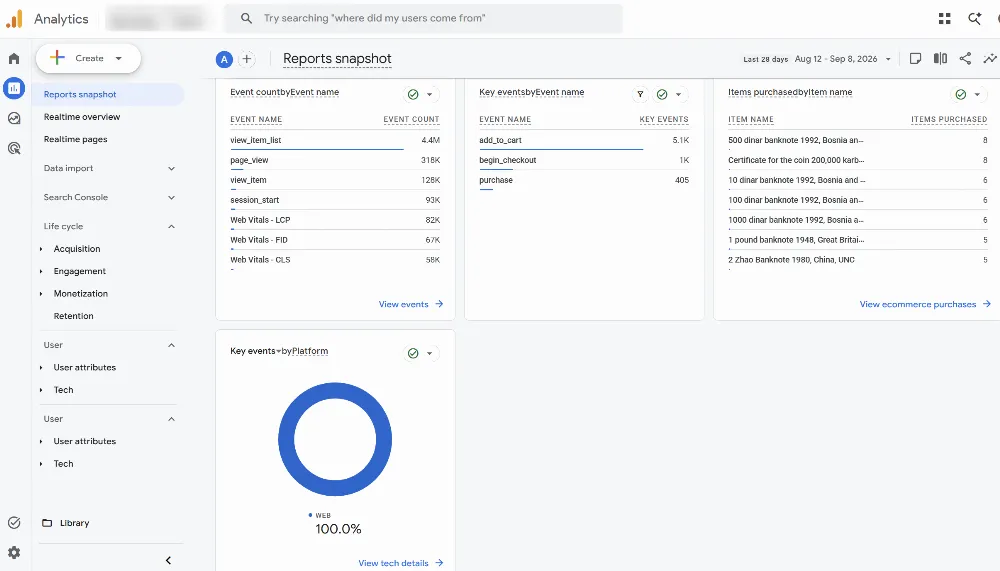
Task: Click the Key events card status checkmark
Action: pos(662,94)
